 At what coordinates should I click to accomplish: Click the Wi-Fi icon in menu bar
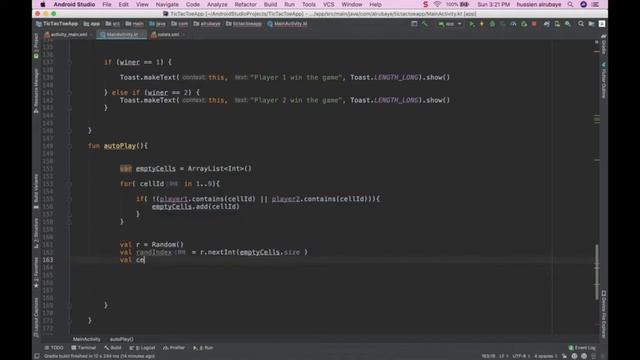pyautogui.click(x=437, y=4)
